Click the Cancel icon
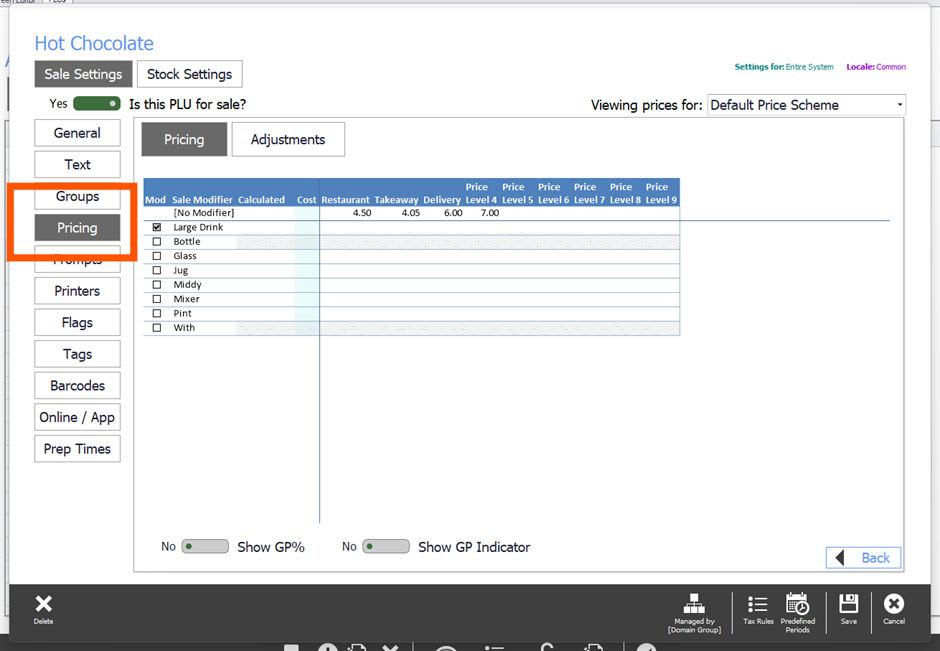 pos(893,604)
